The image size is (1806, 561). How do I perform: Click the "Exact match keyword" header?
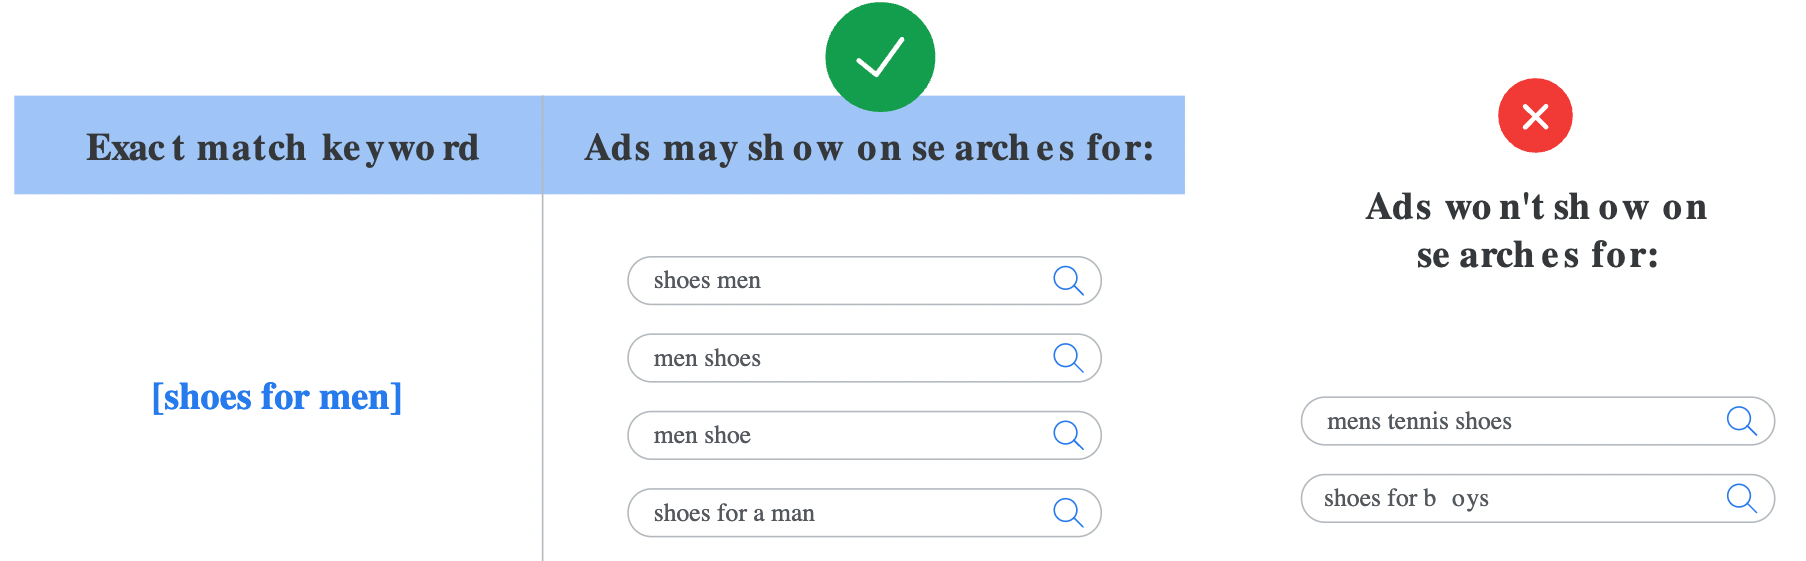click(282, 148)
